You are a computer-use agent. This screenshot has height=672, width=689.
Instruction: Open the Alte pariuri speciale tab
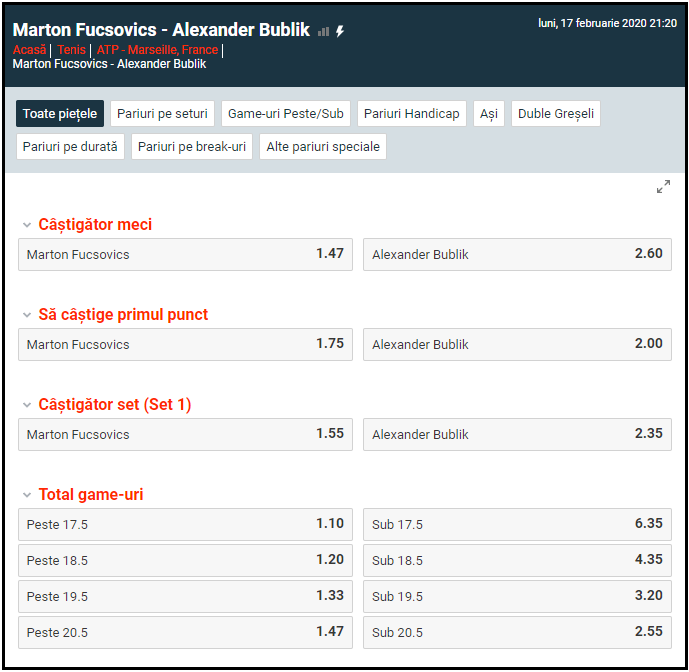click(323, 147)
